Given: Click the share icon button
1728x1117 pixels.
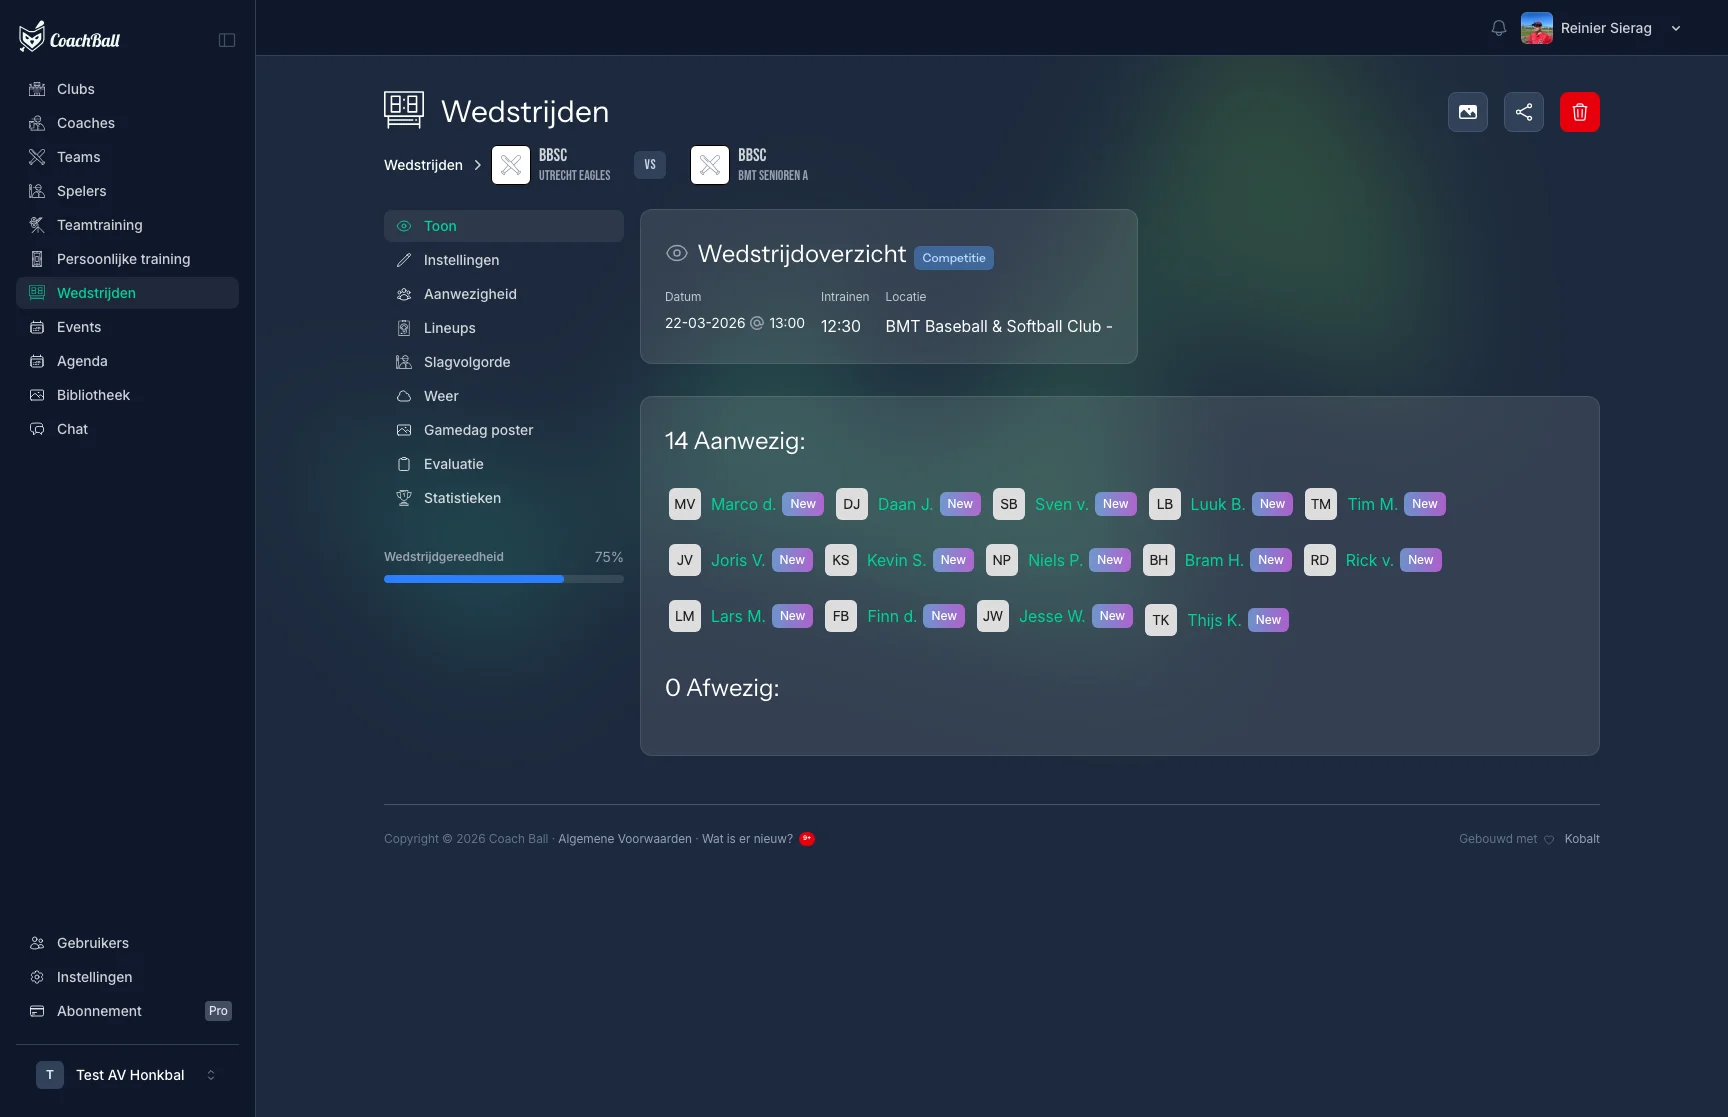Looking at the screenshot, I should [x=1523, y=112].
